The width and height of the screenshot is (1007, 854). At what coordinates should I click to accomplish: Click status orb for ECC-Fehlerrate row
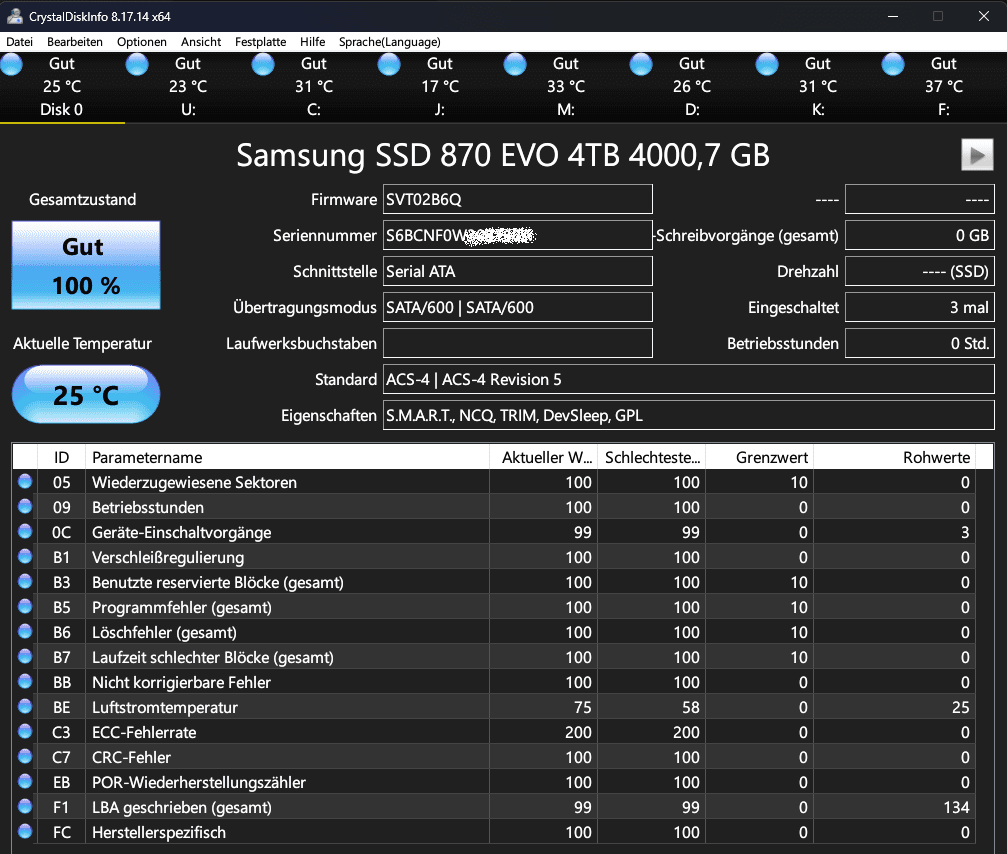tap(25, 731)
